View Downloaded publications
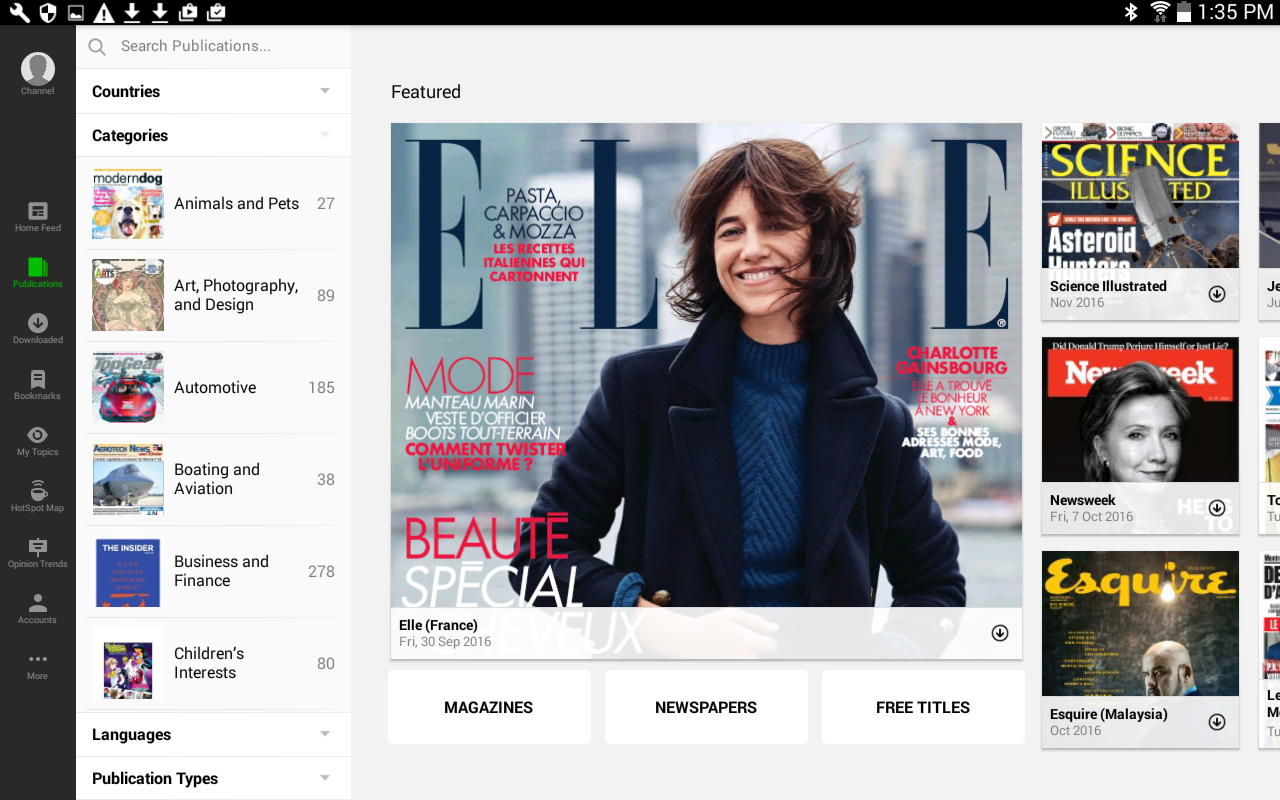The image size is (1280, 800). pos(37,327)
